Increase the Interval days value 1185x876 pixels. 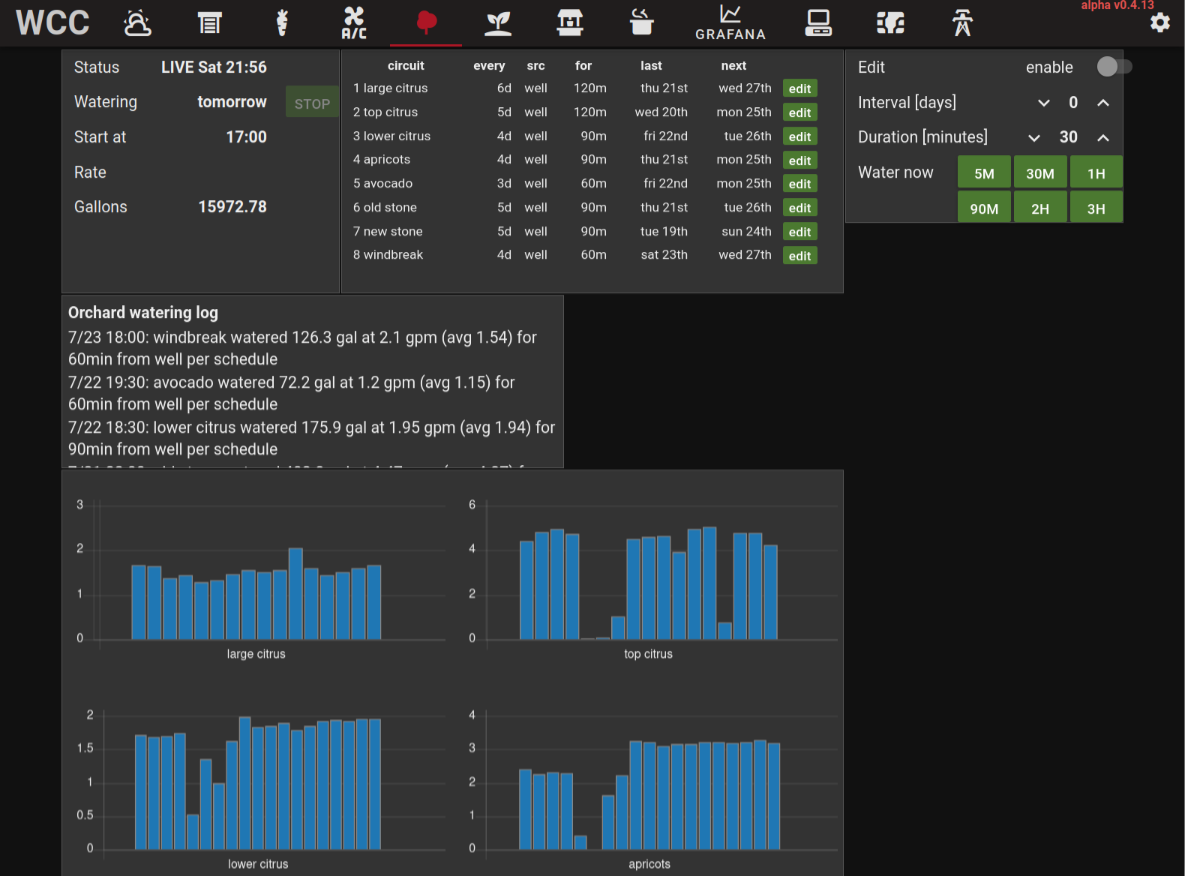[x=1103, y=103]
